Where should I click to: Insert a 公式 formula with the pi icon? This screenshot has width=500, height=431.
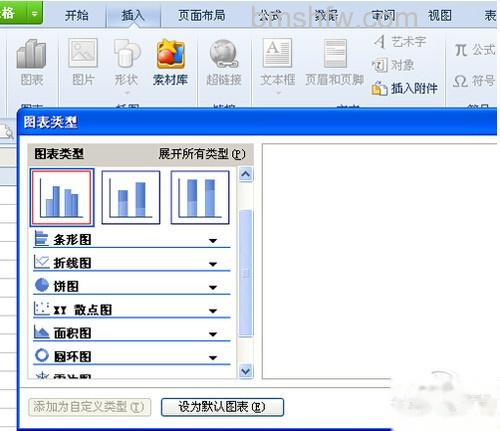475,50
